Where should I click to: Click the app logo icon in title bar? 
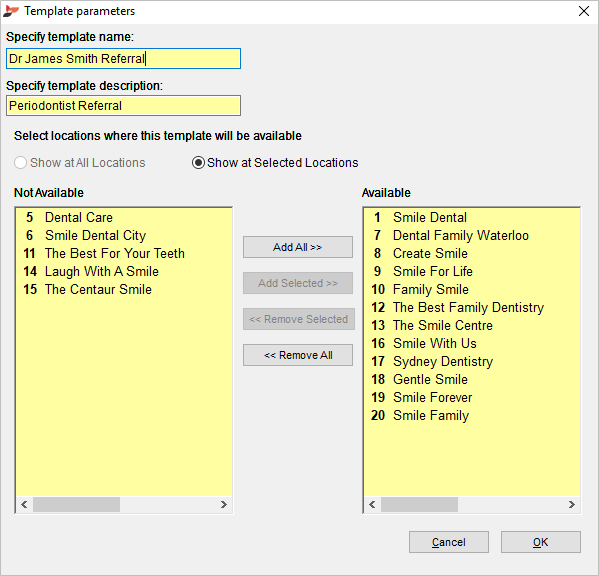point(11,11)
